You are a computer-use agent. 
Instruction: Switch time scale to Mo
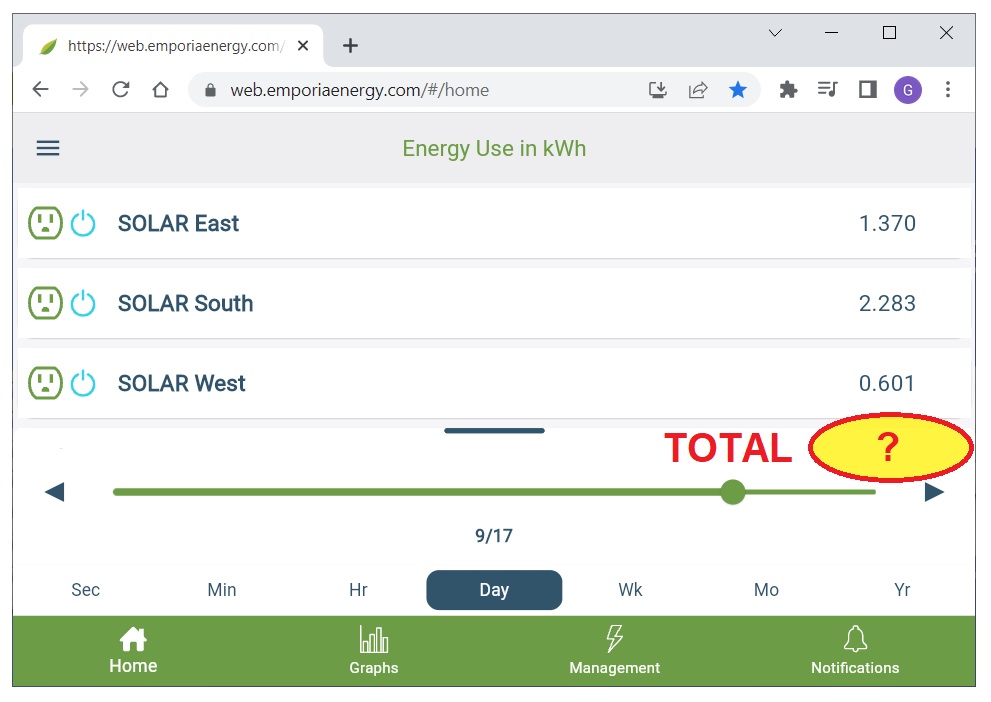click(766, 590)
